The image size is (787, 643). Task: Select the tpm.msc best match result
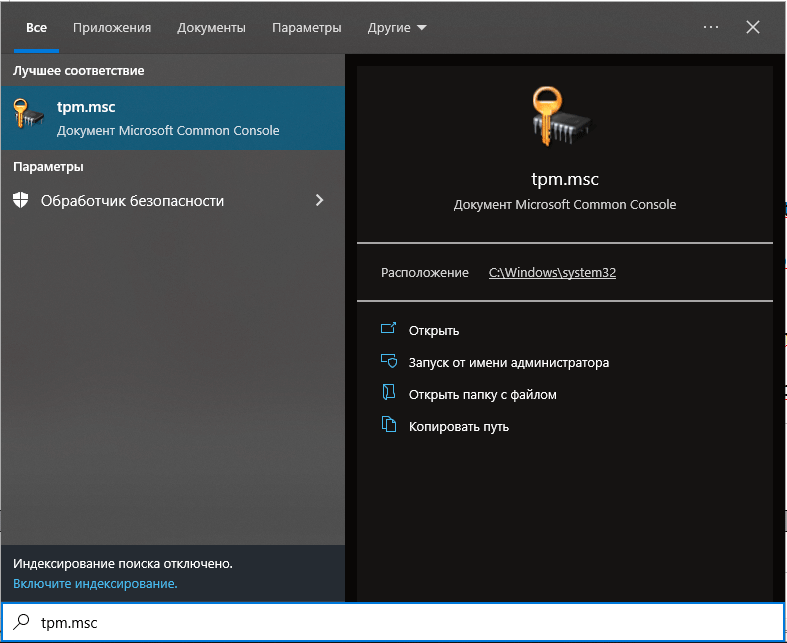click(173, 118)
